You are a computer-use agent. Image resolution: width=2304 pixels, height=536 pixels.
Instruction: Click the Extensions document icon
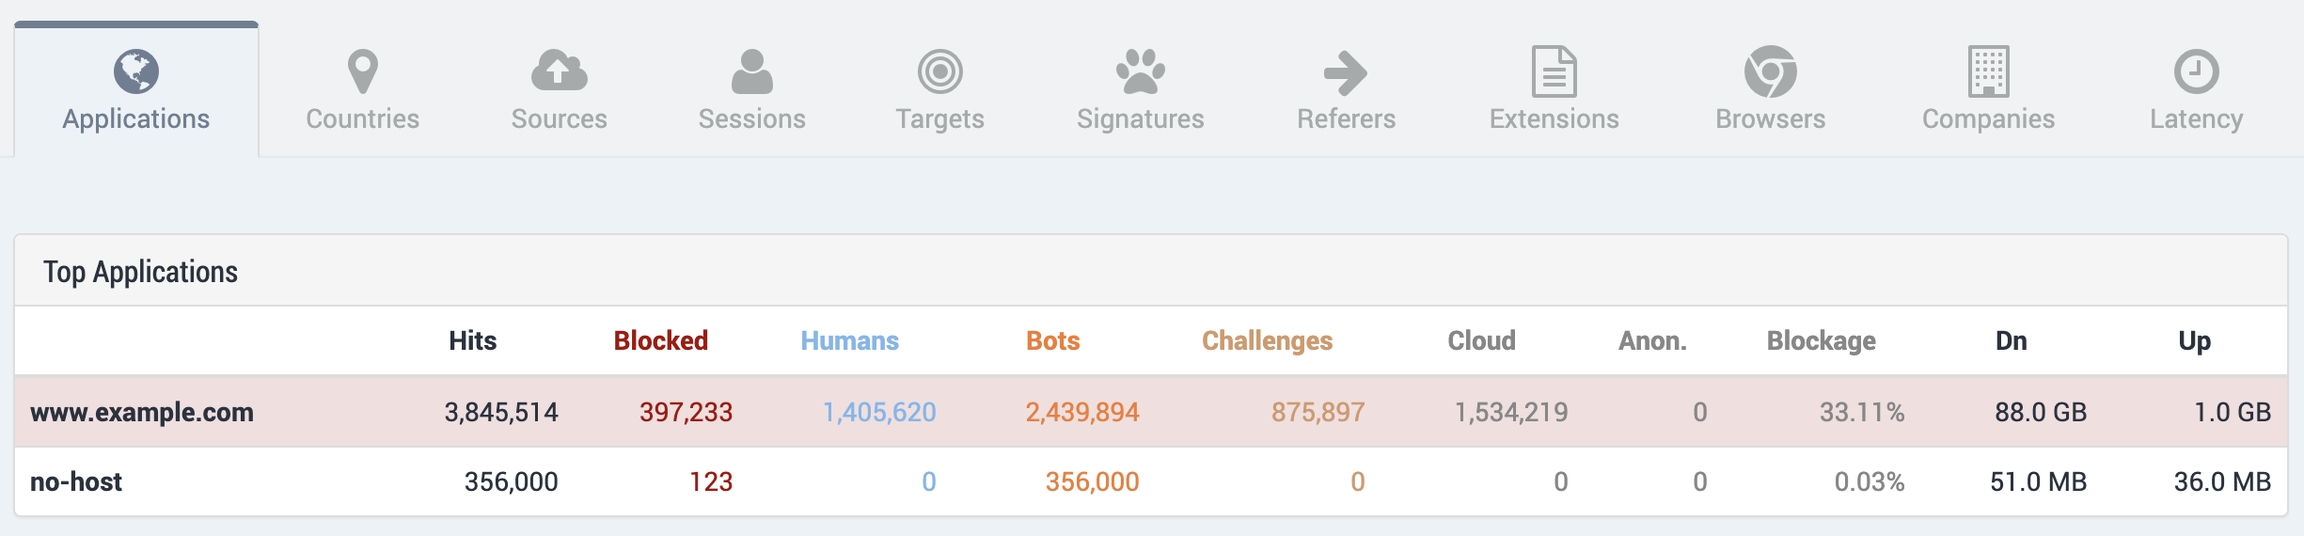(x=1554, y=71)
